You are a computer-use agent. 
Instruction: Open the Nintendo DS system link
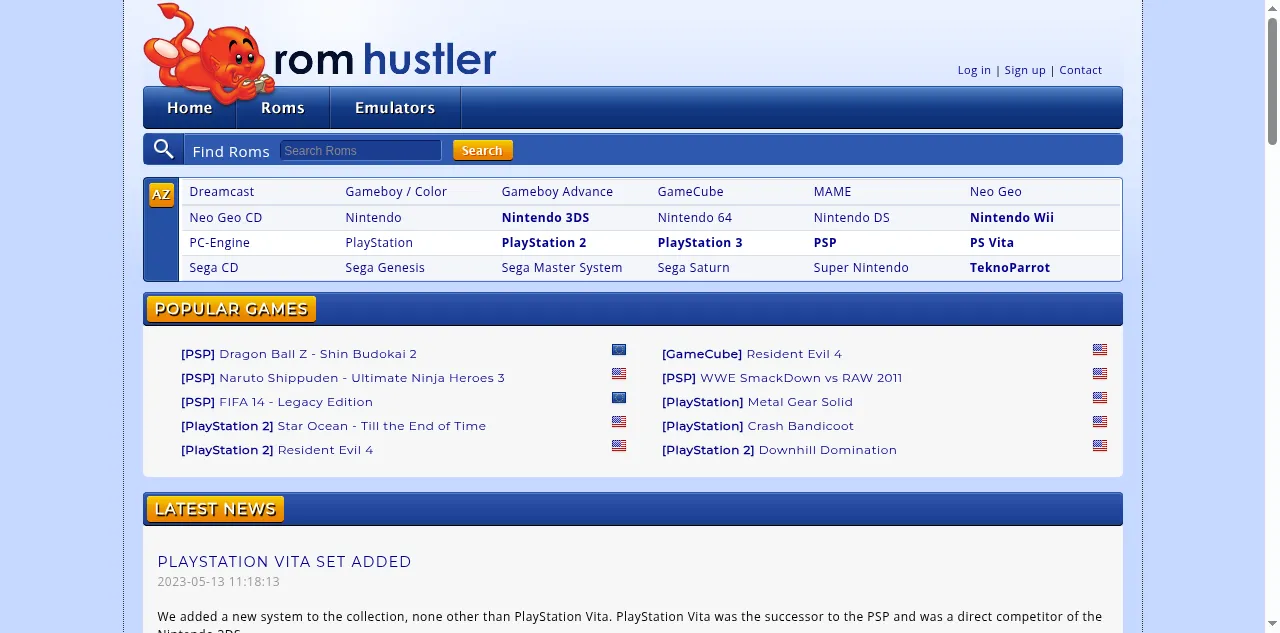coord(851,218)
